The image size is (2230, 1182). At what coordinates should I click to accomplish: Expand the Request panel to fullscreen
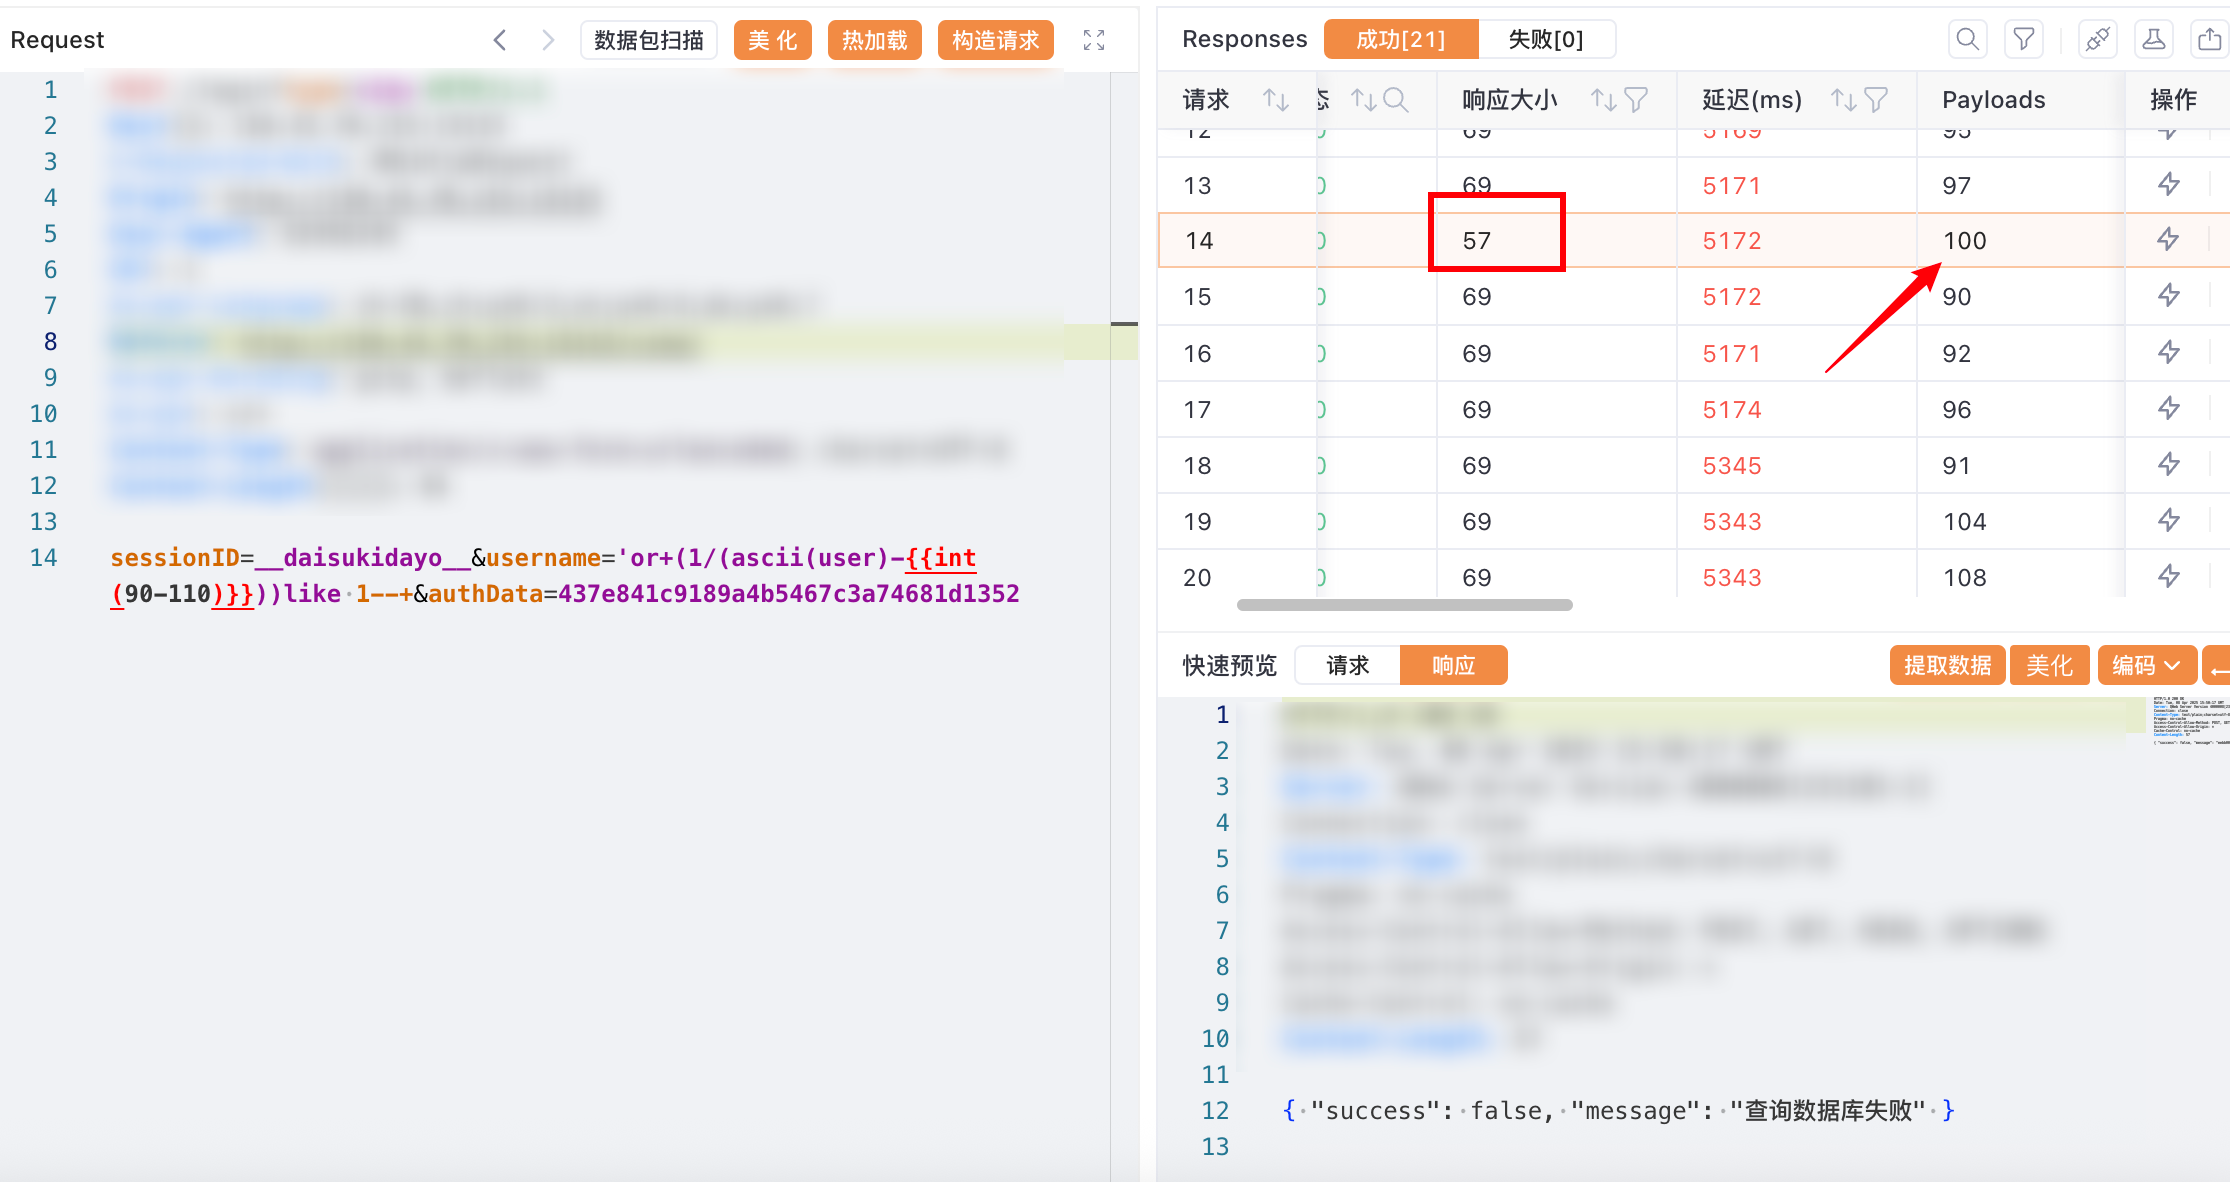(1094, 40)
